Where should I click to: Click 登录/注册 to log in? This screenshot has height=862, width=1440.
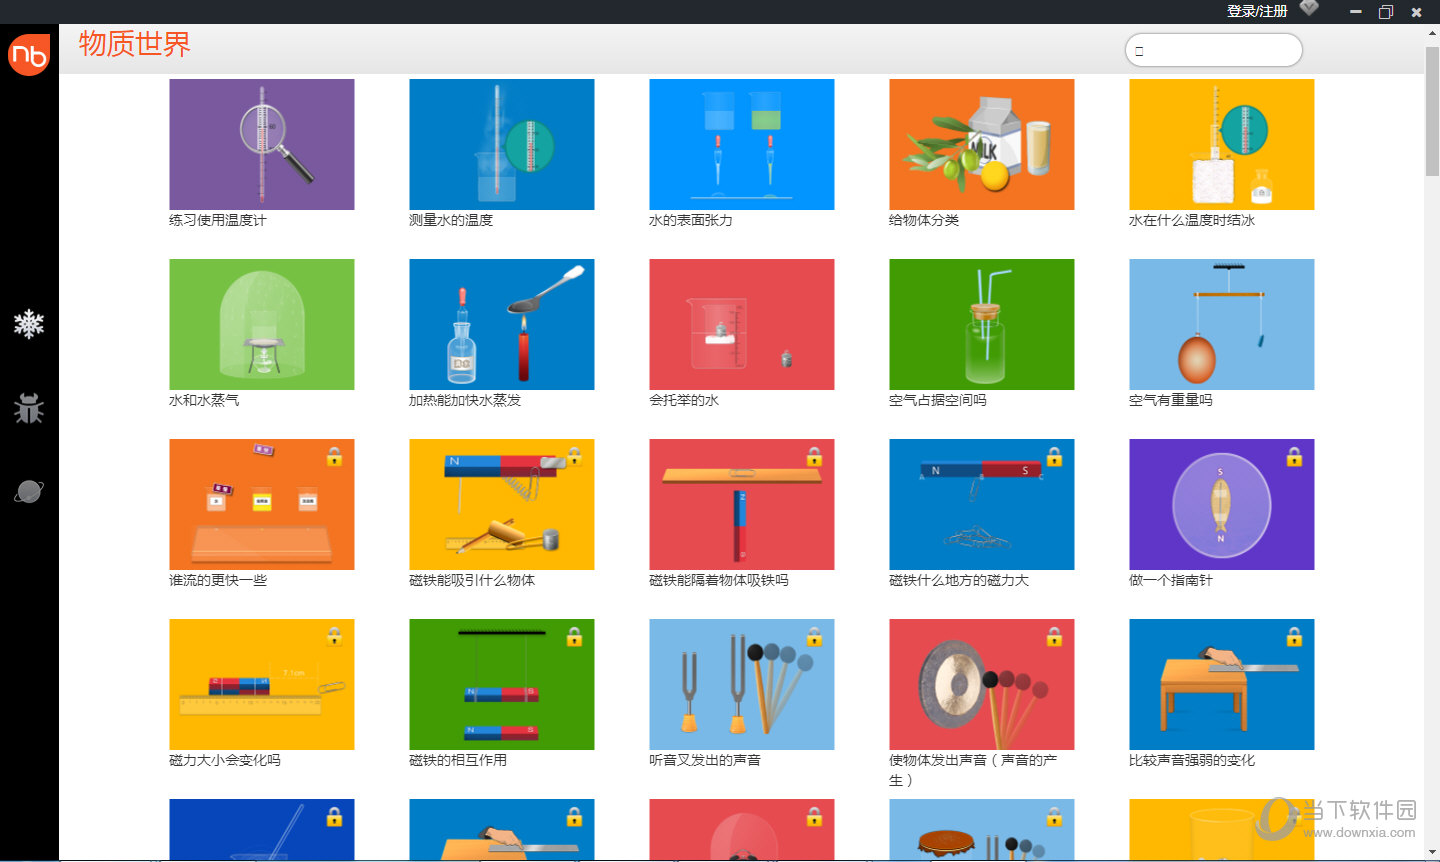[x=1257, y=11]
